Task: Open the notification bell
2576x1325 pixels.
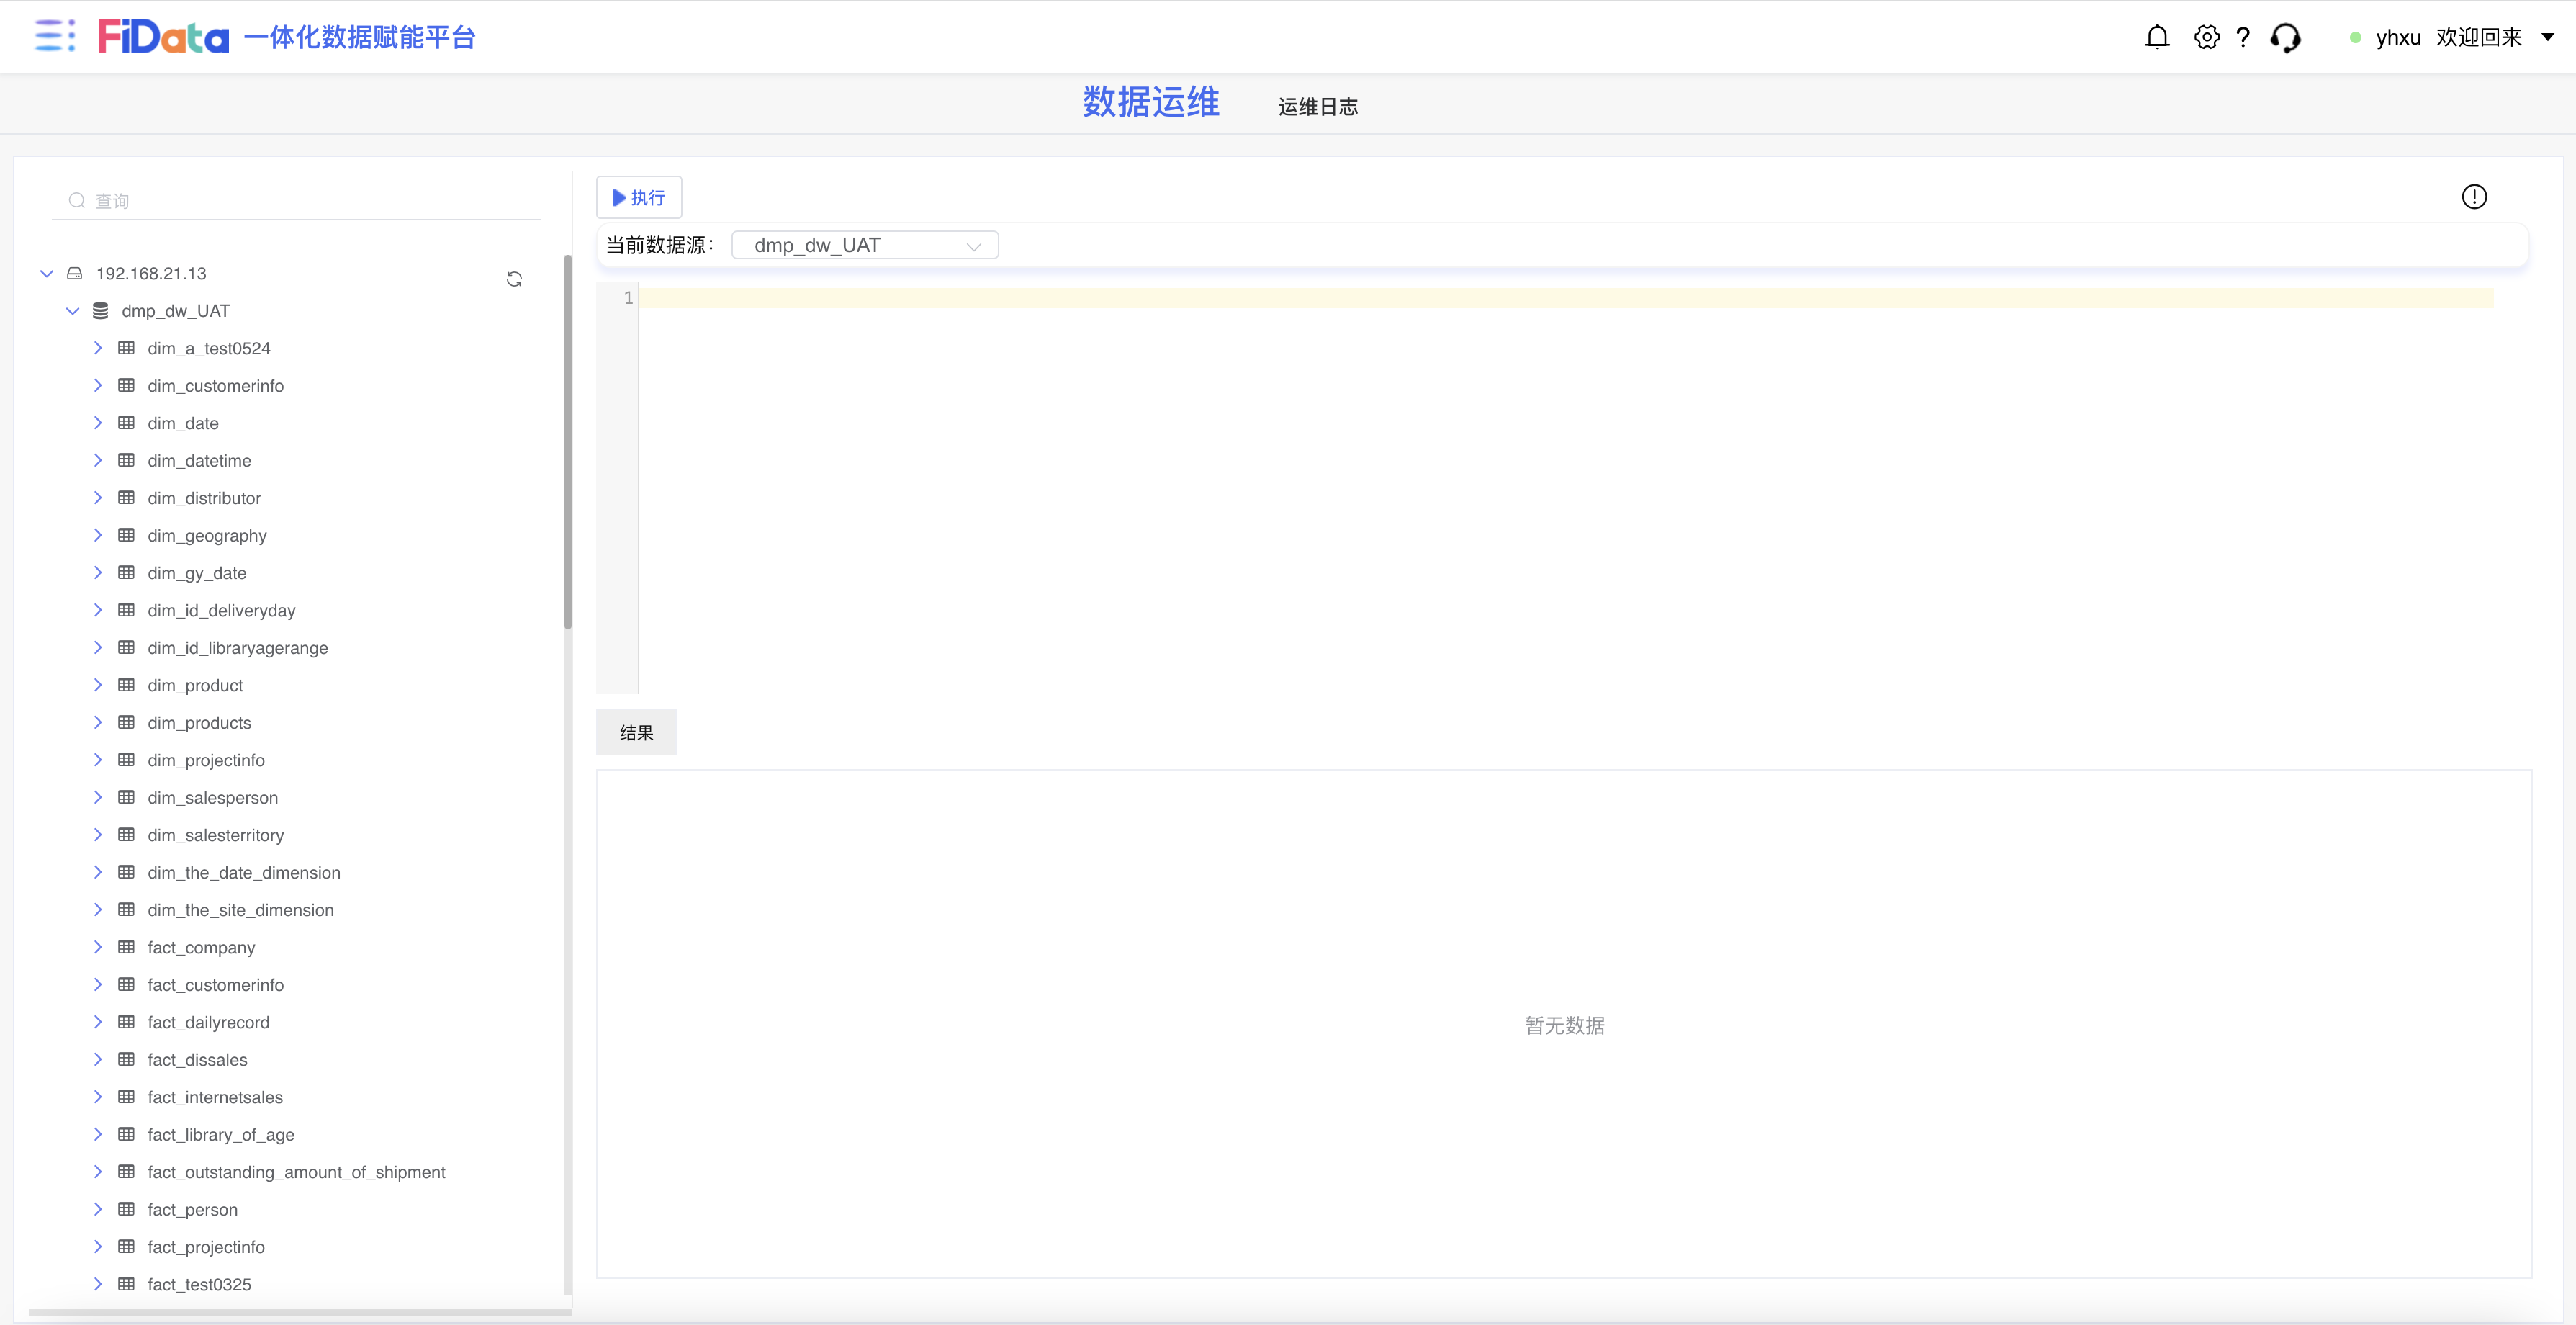Action: click(x=2157, y=37)
